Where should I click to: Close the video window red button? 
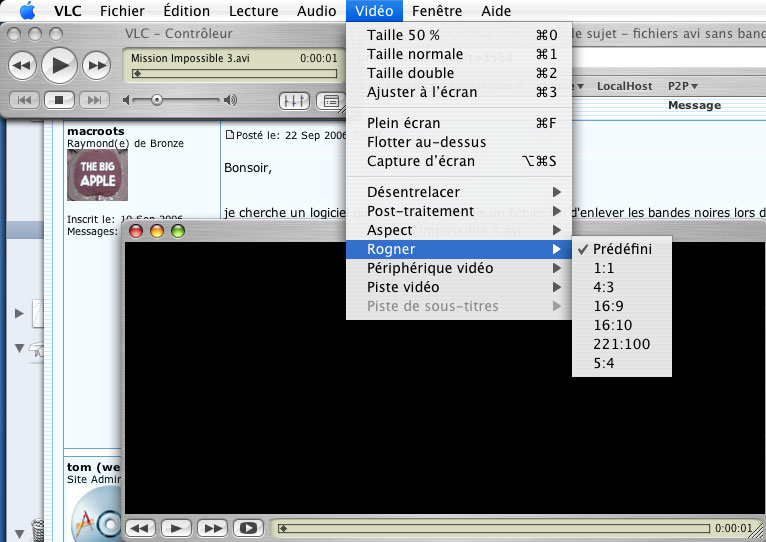136,231
